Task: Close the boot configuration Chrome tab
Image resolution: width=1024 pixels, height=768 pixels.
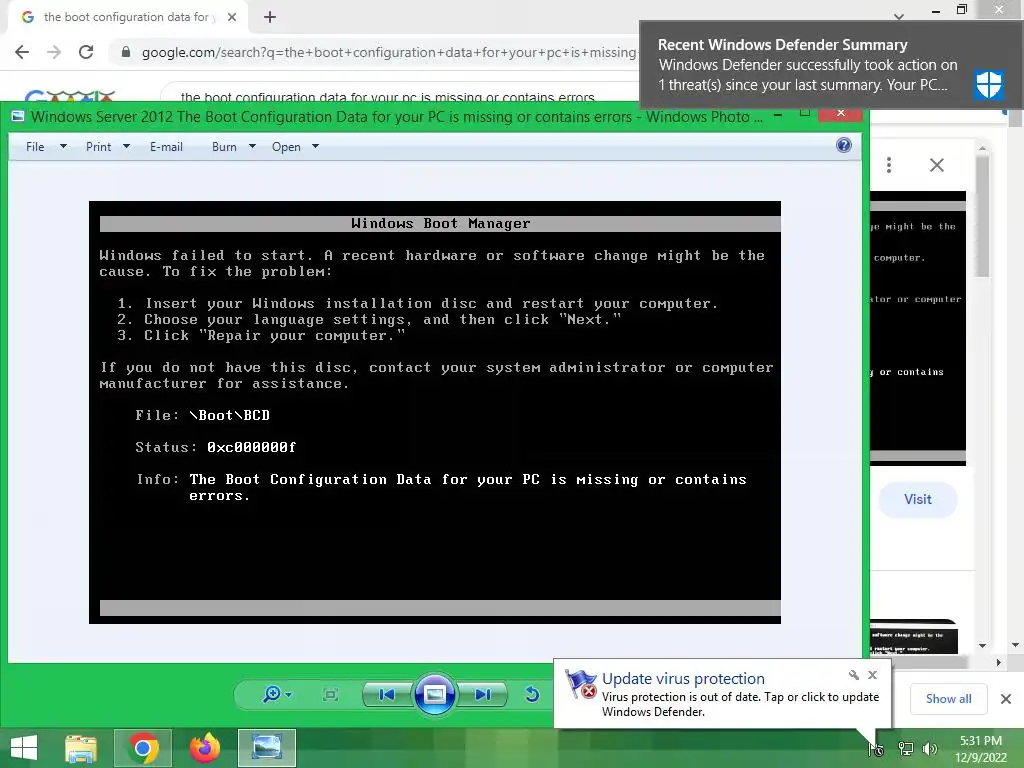Action: (232, 17)
